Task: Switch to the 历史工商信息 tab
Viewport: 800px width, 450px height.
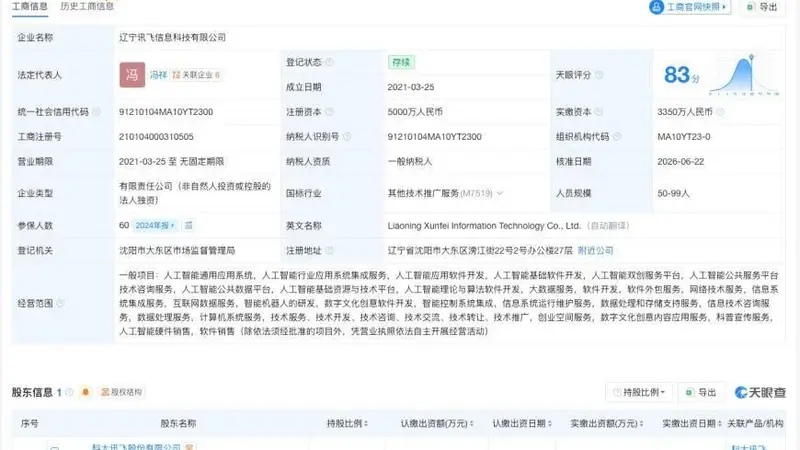Action: 87,6
